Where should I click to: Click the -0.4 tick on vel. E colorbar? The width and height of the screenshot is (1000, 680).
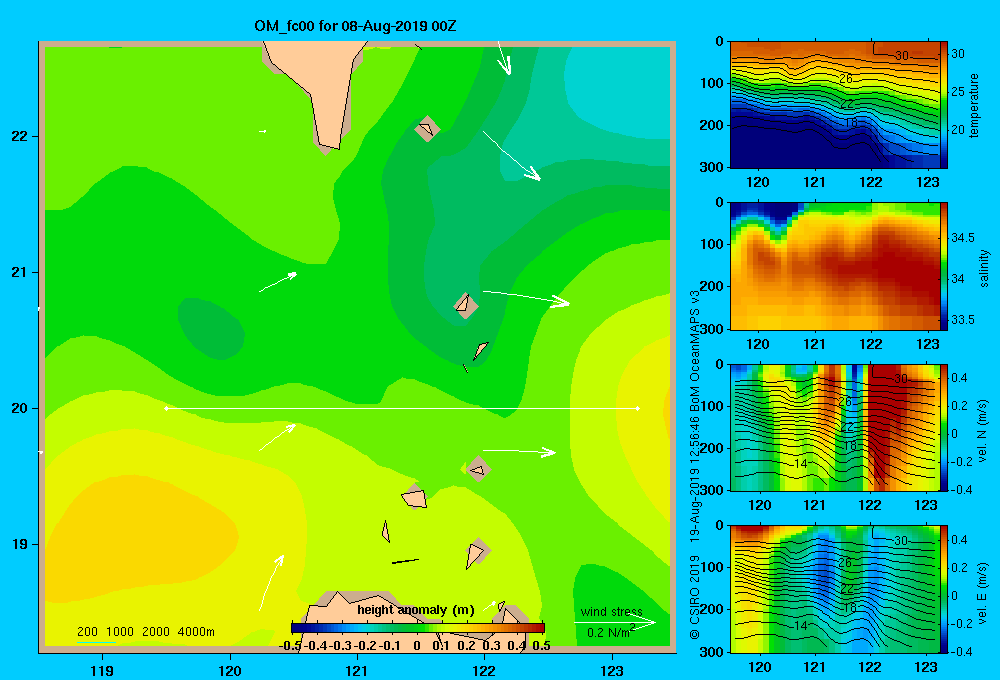point(961,651)
